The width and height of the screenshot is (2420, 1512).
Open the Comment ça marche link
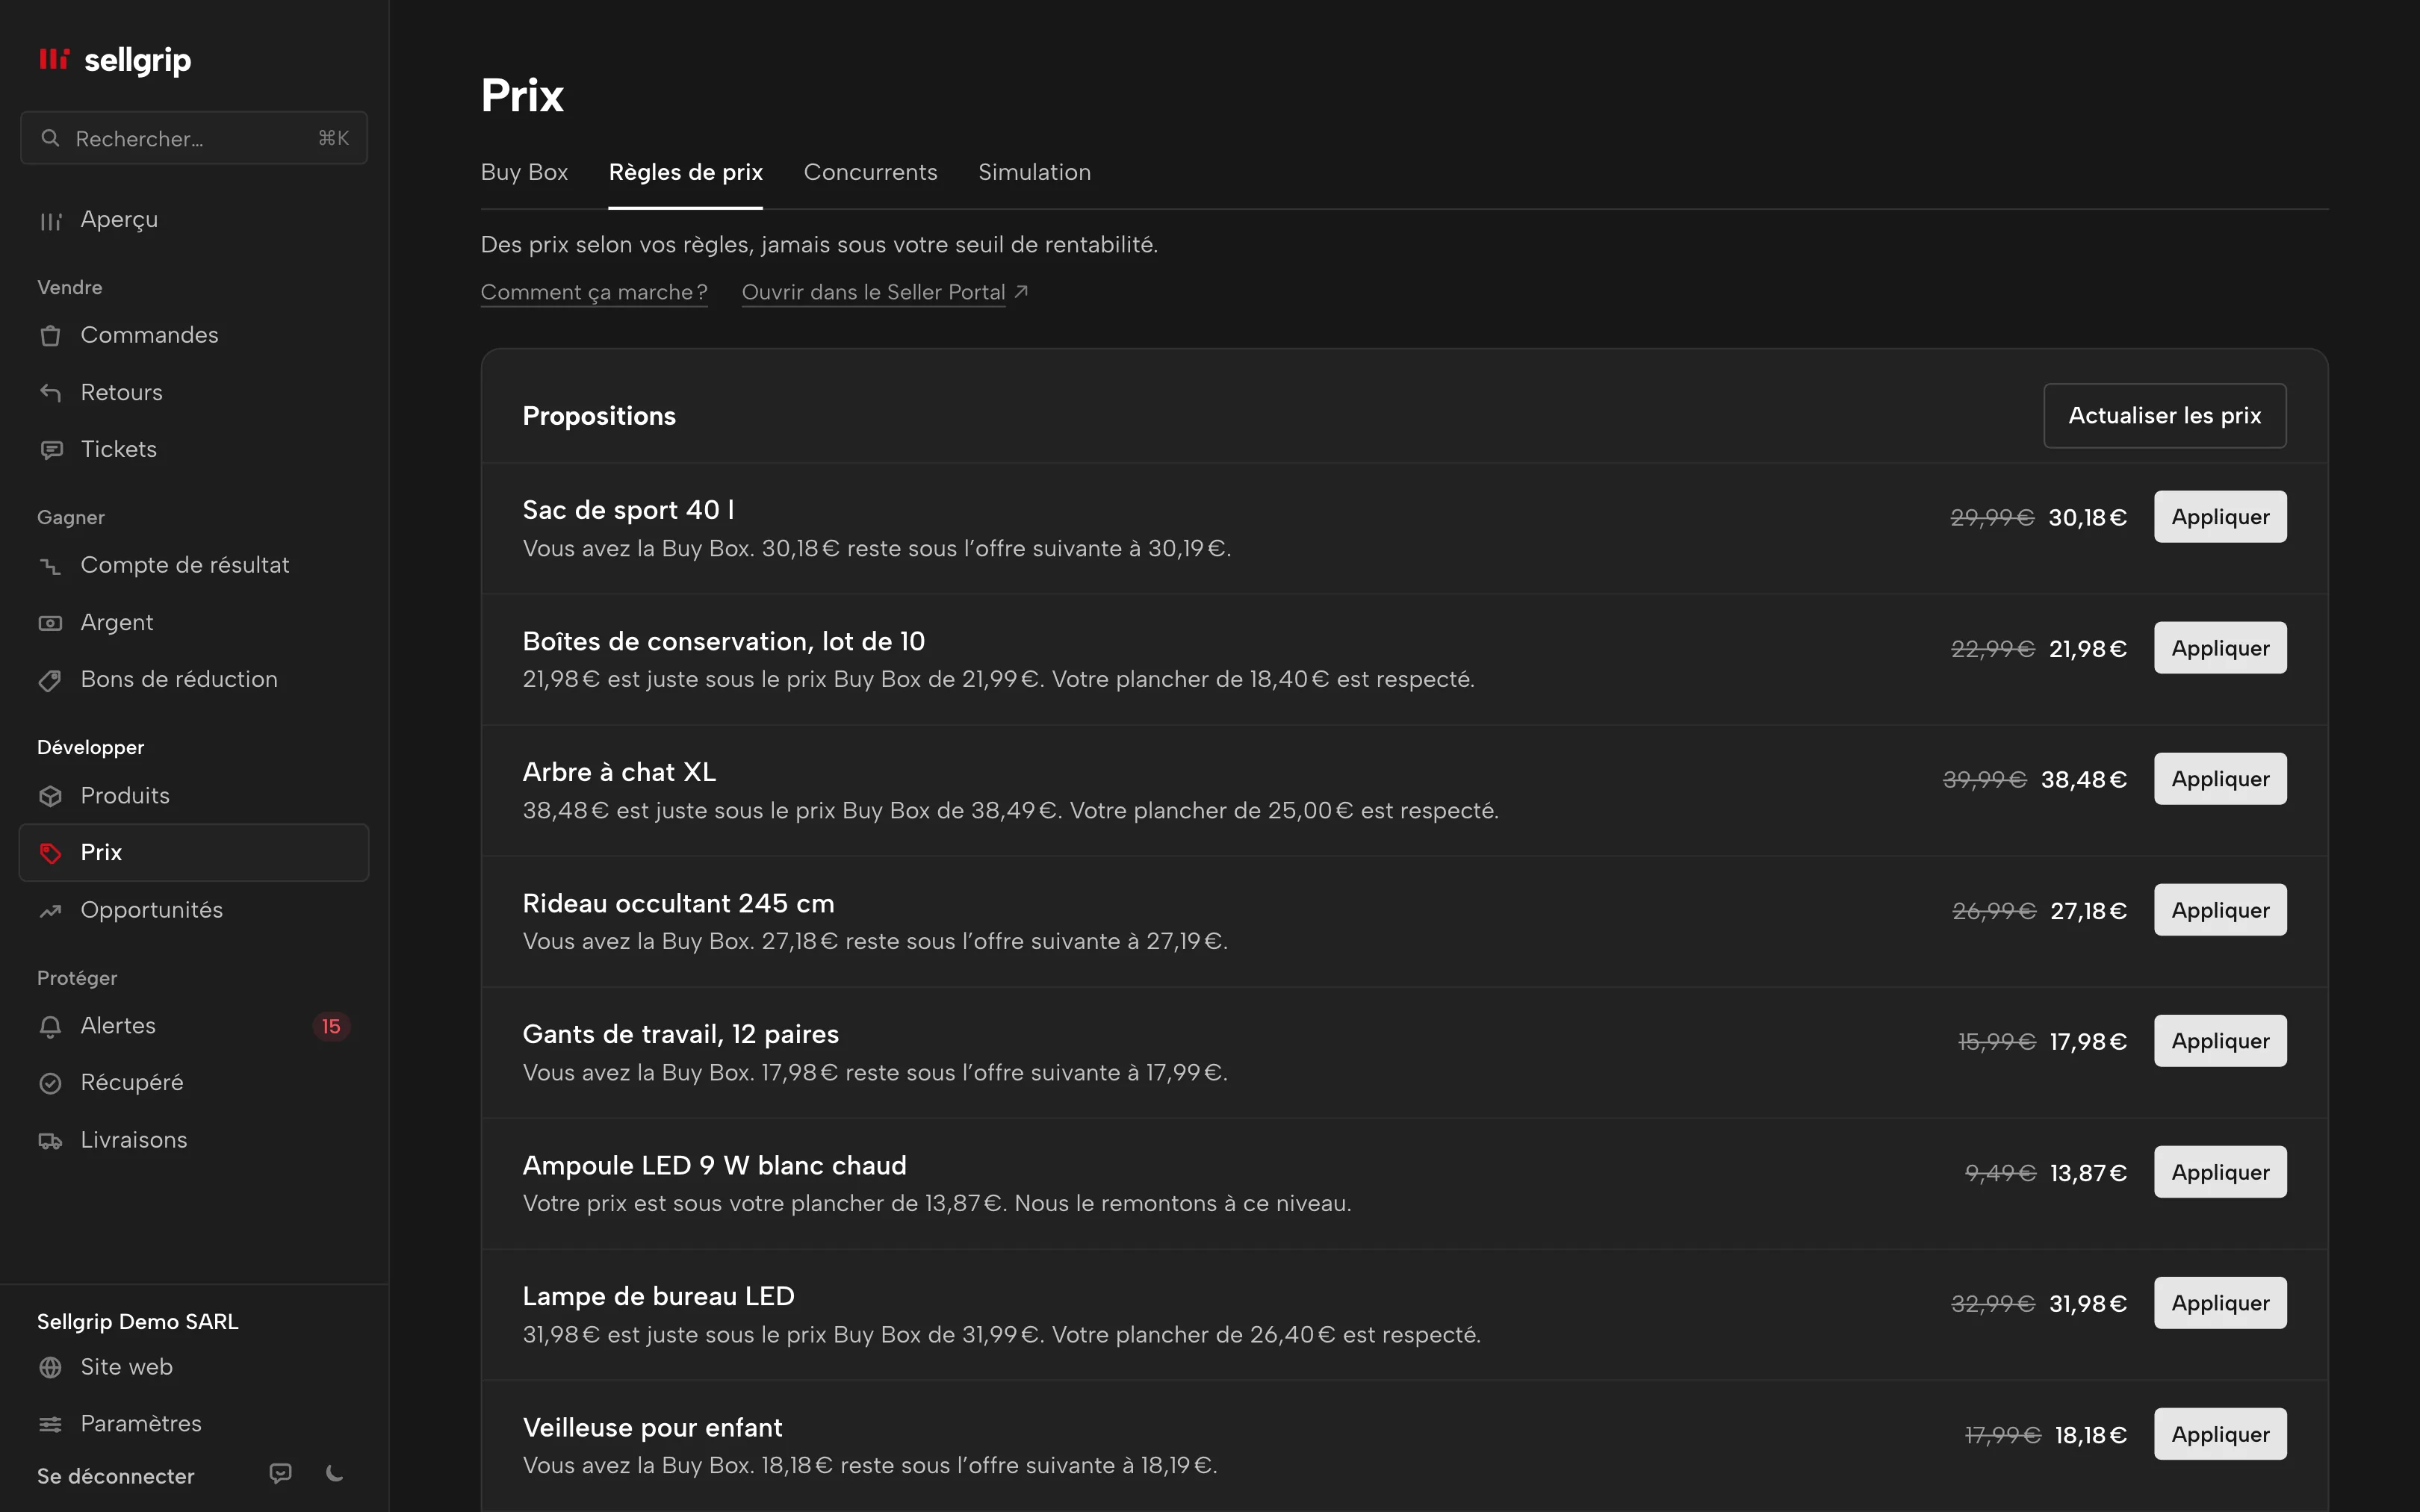coord(594,292)
